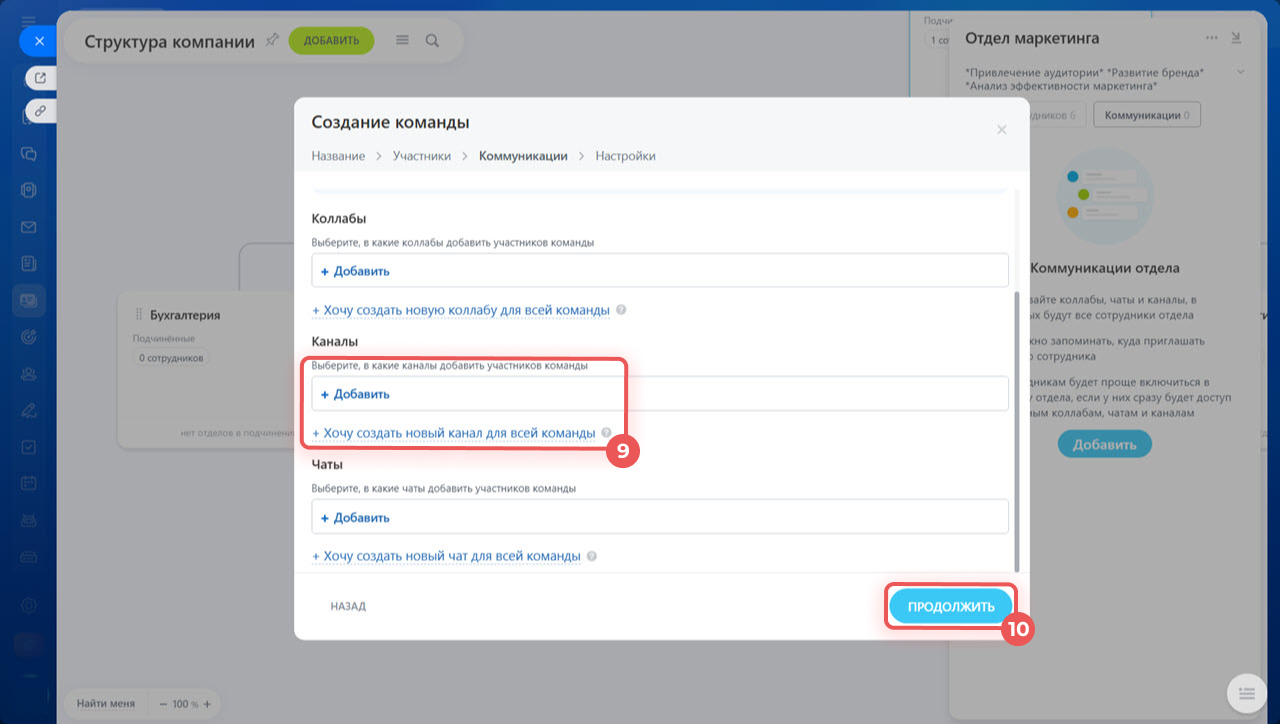Viewport: 1280px width, 724px height.
Task: Click the НАЗАД button
Action: point(348,606)
